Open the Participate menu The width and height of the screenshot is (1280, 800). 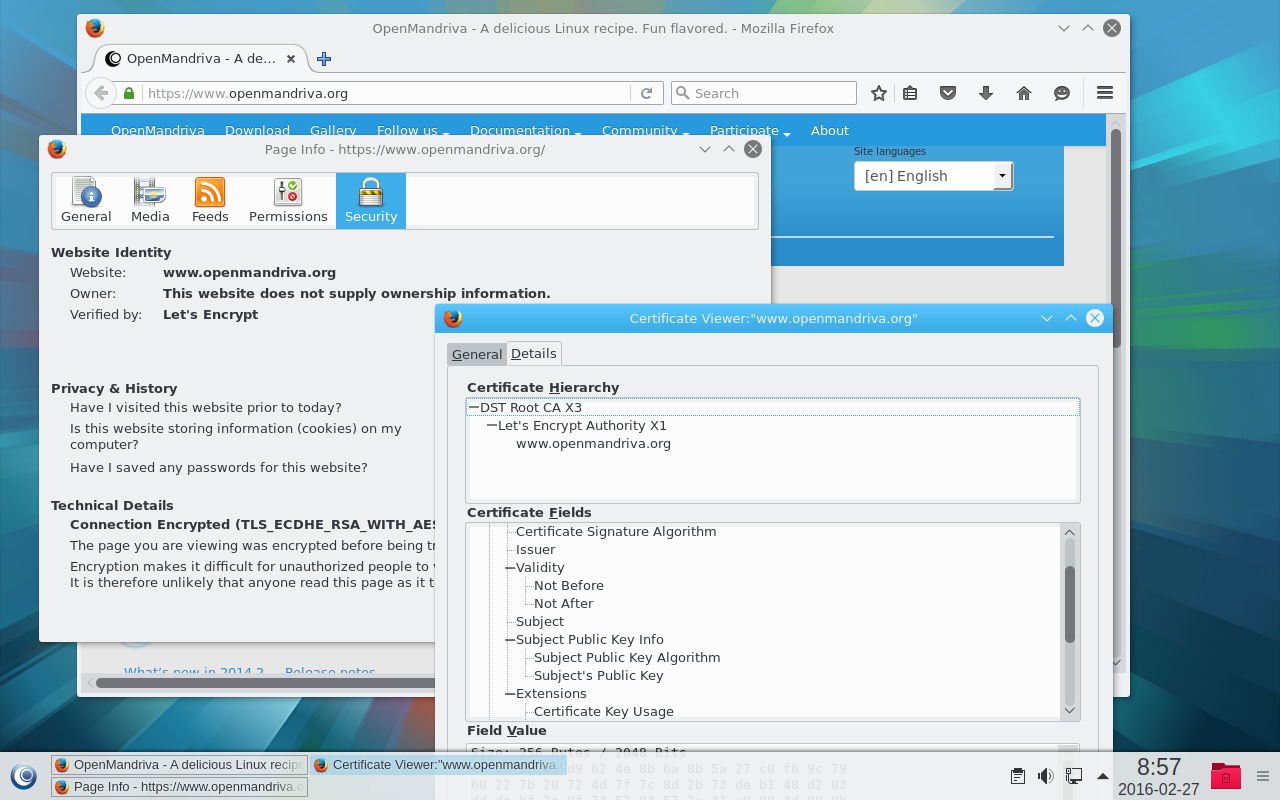point(750,130)
